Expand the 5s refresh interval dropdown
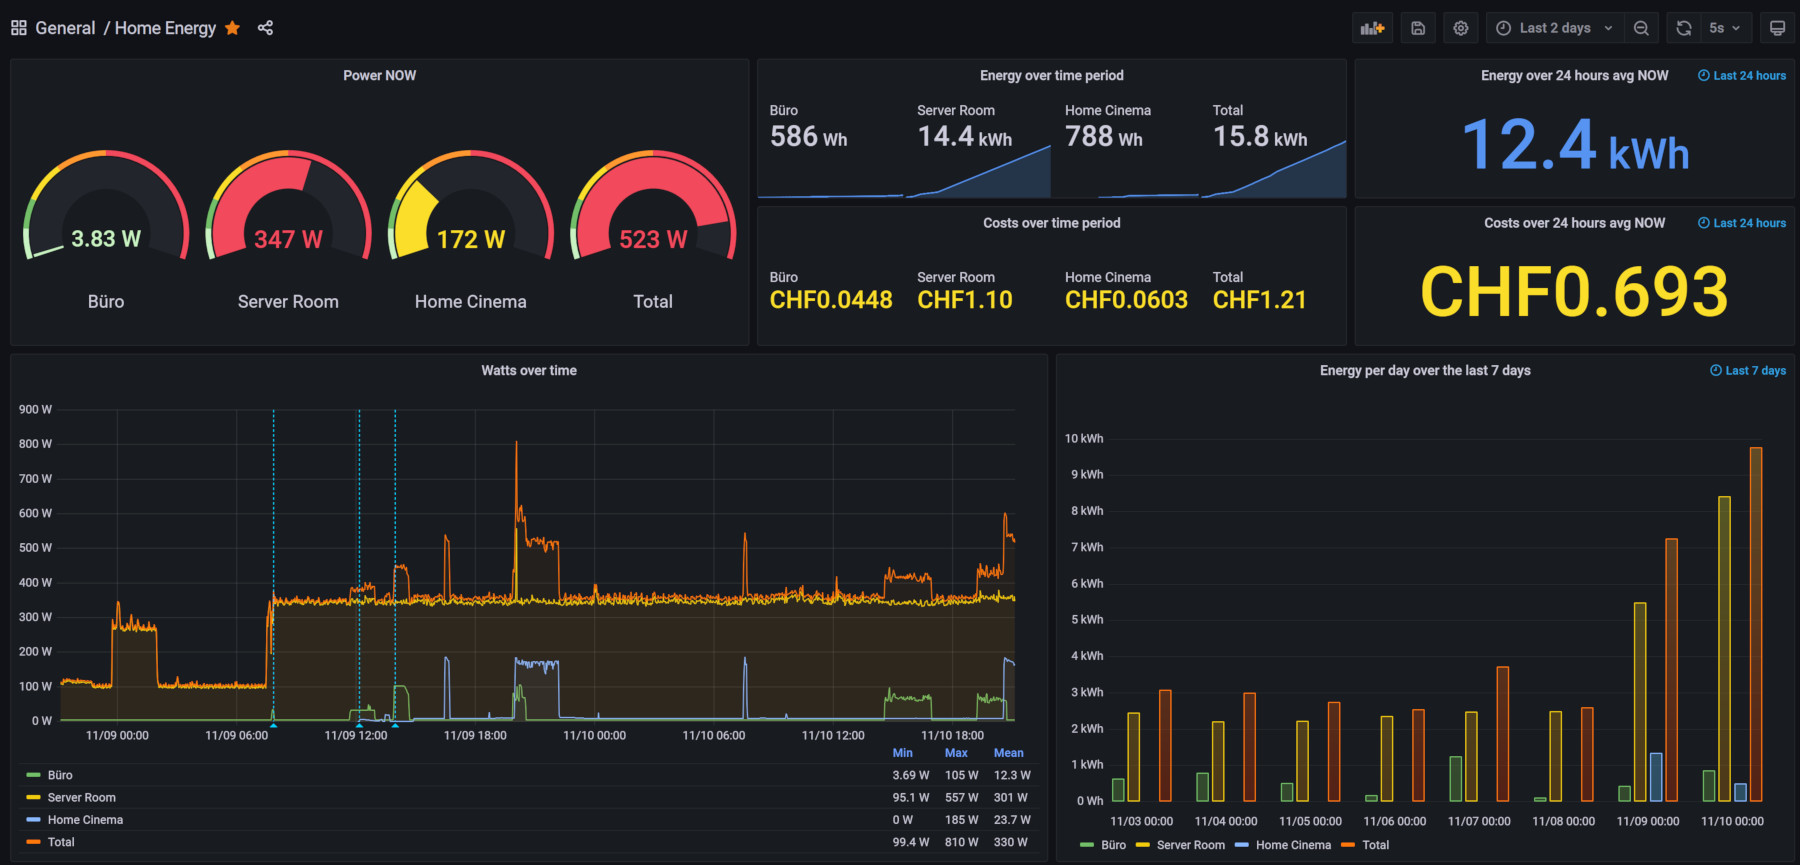 pyautogui.click(x=1725, y=28)
